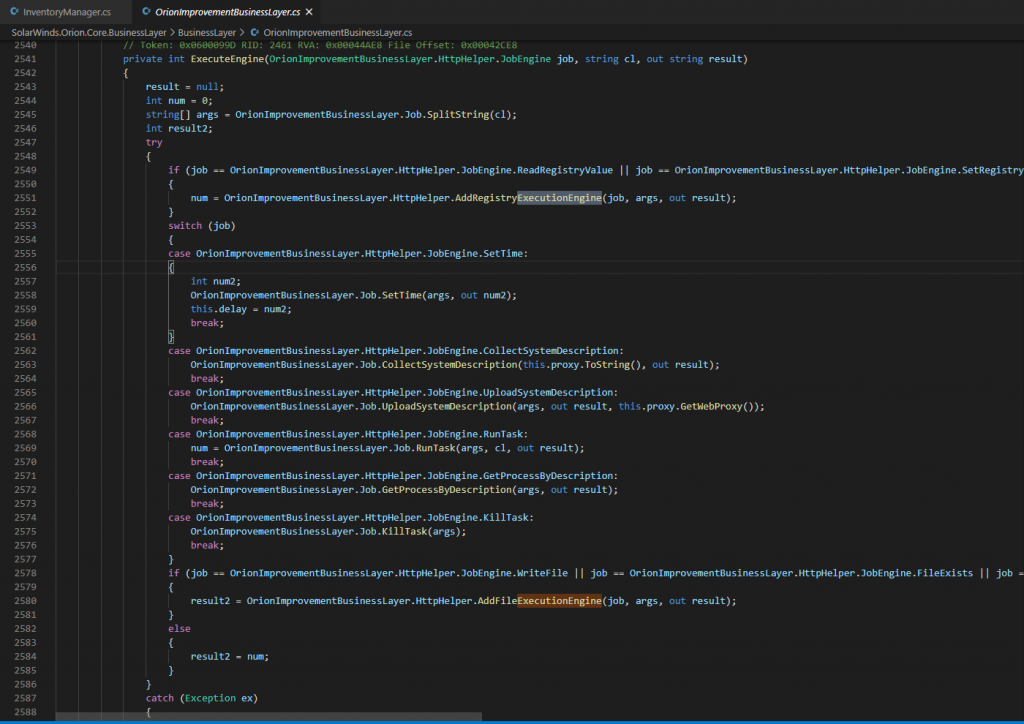The image size is (1024, 724).
Task: Click the 'result2 = num;' statement
Action: 230,657
